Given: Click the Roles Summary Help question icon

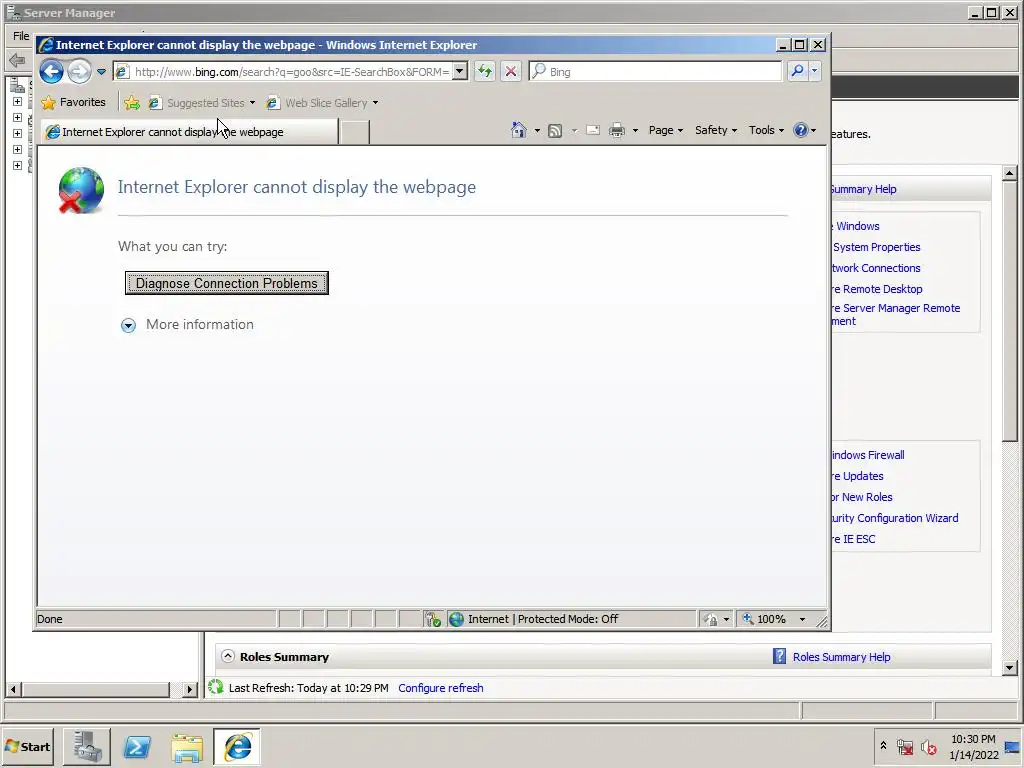Looking at the screenshot, I should (x=779, y=656).
